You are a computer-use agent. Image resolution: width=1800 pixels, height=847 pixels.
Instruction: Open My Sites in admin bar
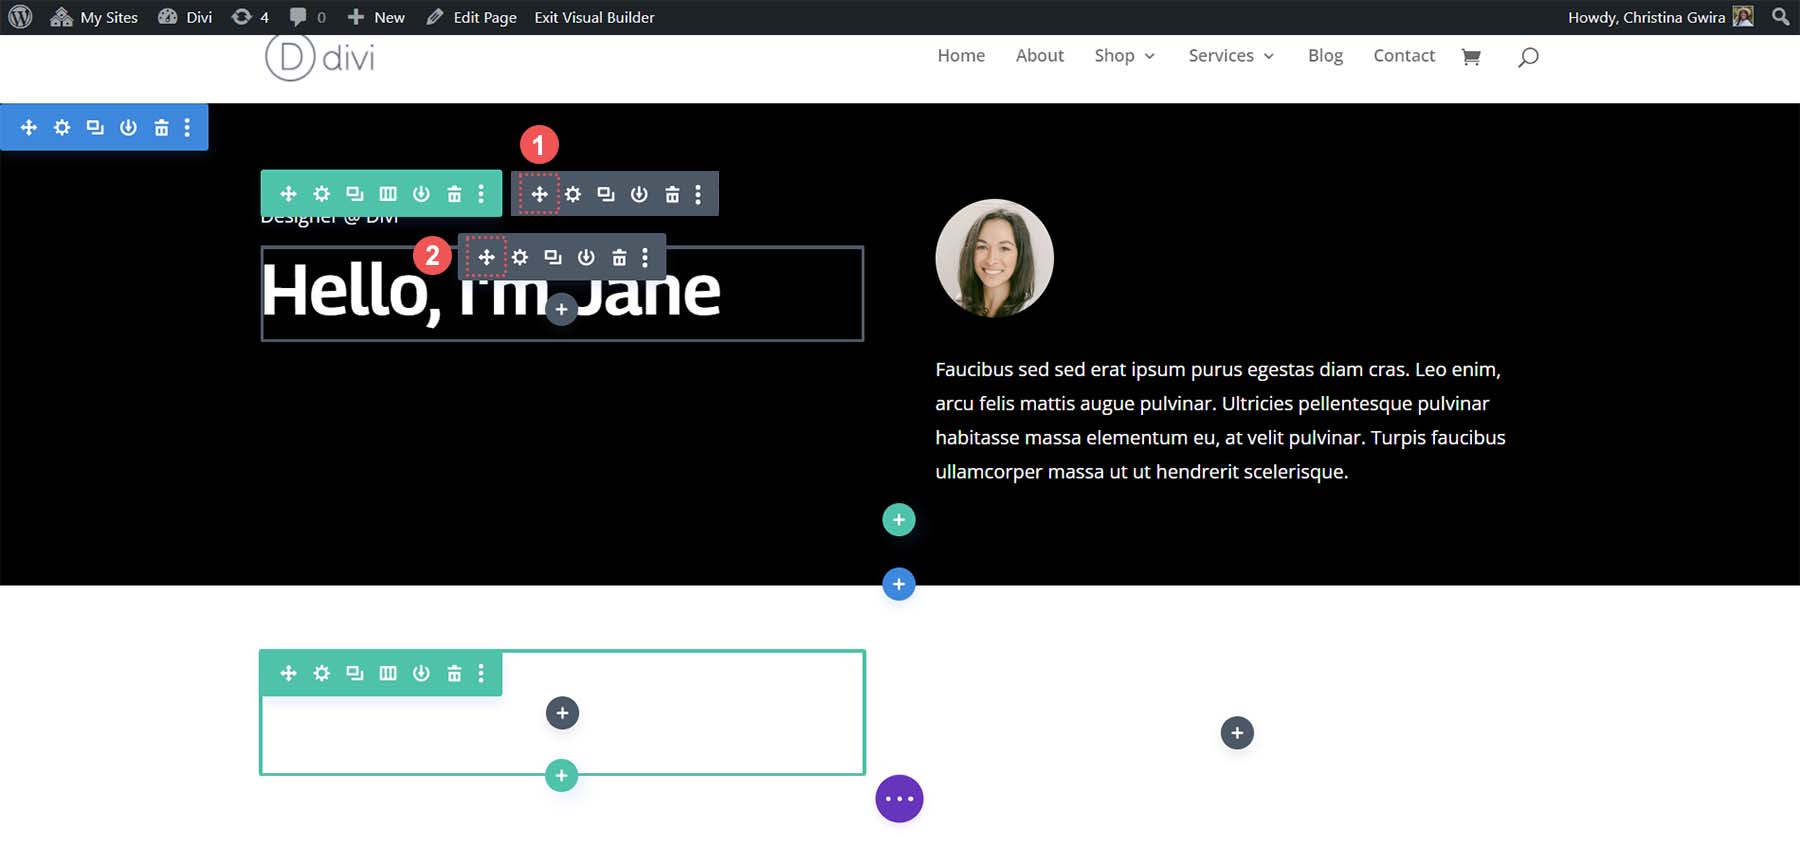coord(94,17)
